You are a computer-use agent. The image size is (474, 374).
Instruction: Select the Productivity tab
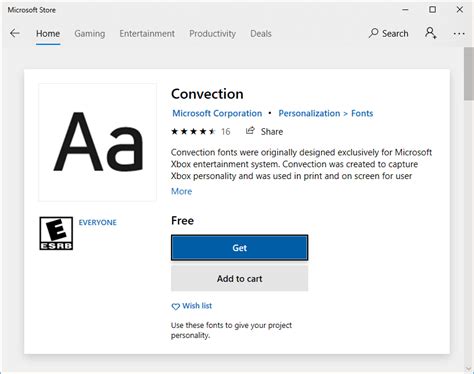click(x=212, y=34)
